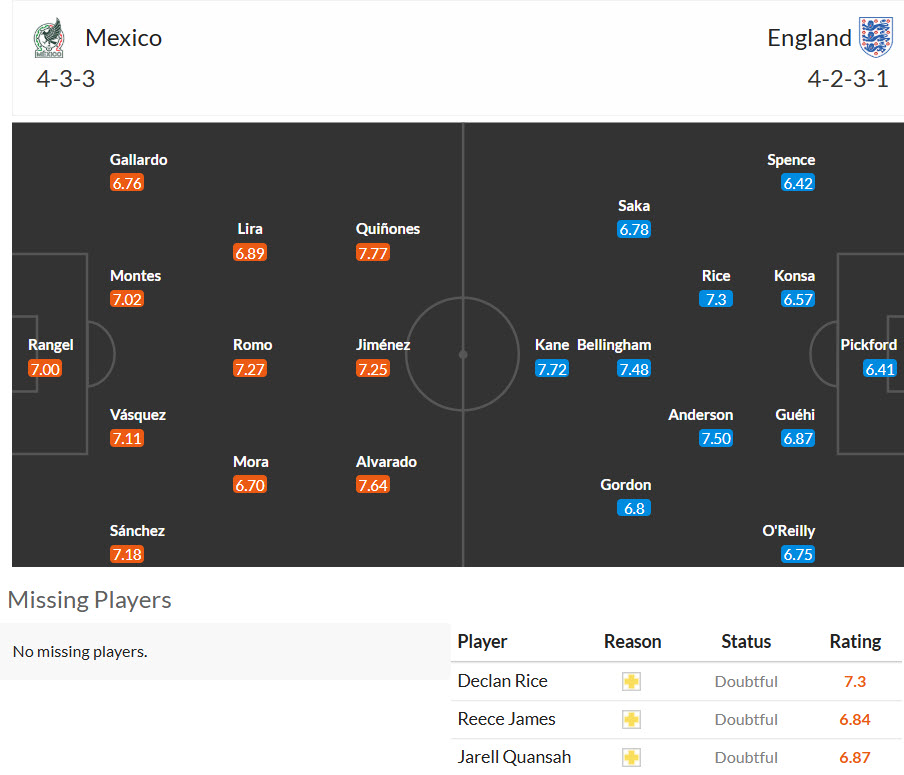Click Kane's 7.72 rating badge
904x775 pixels.
point(552,369)
